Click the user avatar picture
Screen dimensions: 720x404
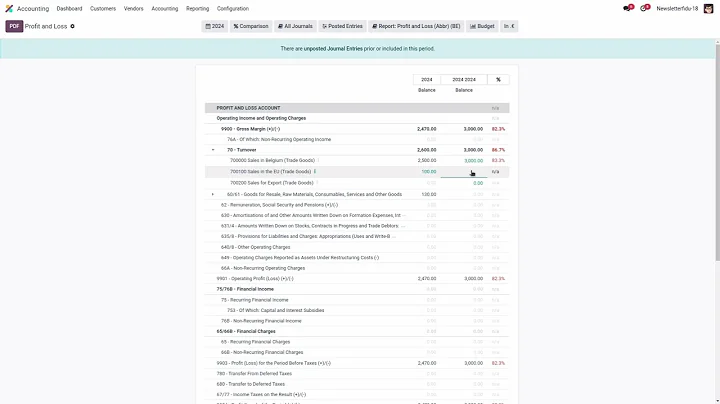click(708, 8)
